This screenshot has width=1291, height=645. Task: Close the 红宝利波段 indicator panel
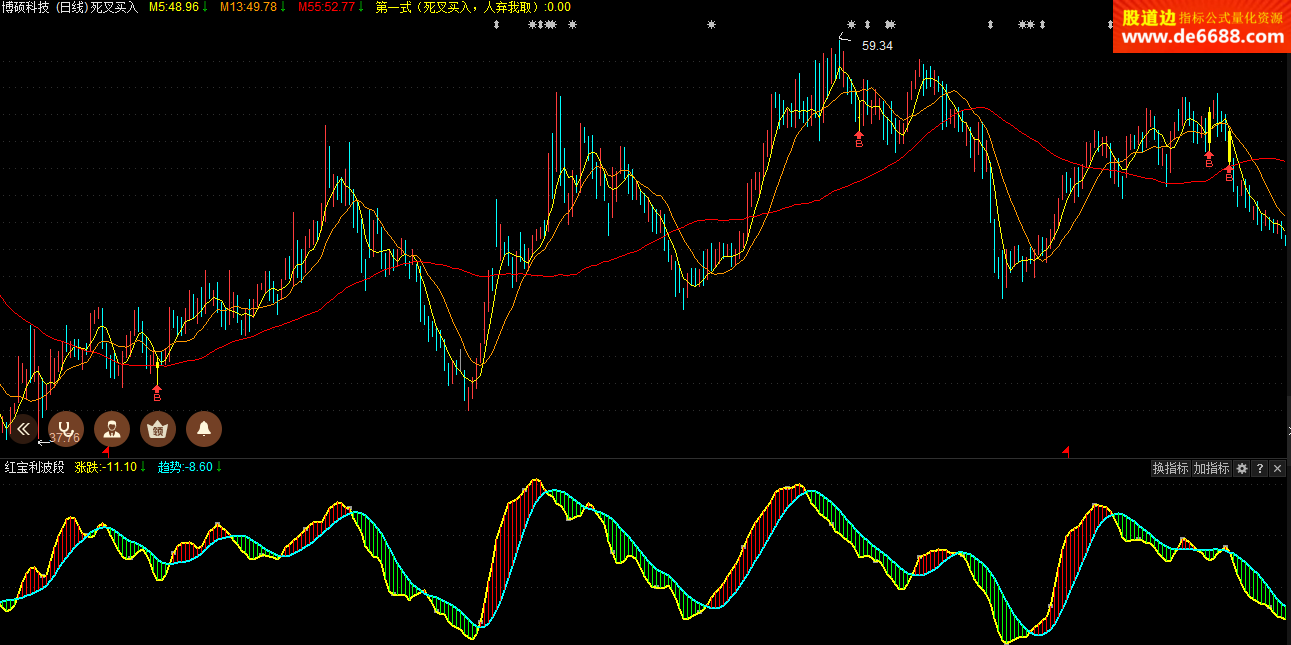tap(1277, 468)
